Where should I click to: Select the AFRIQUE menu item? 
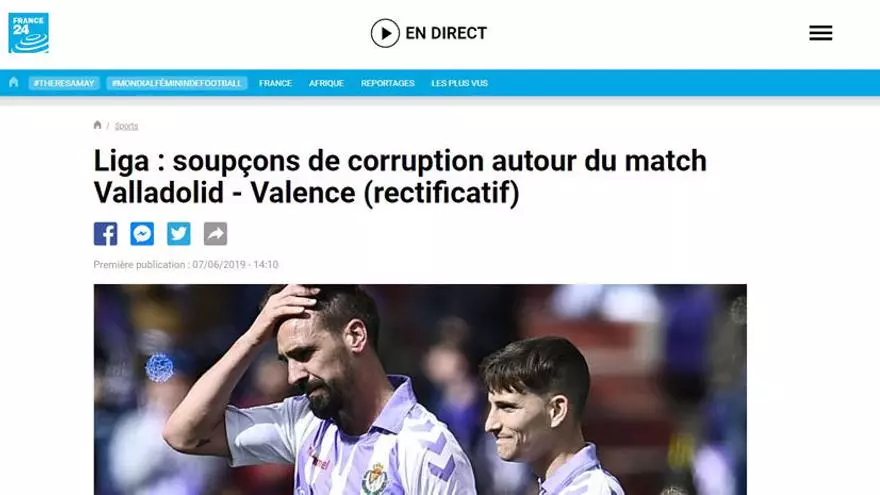point(326,83)
